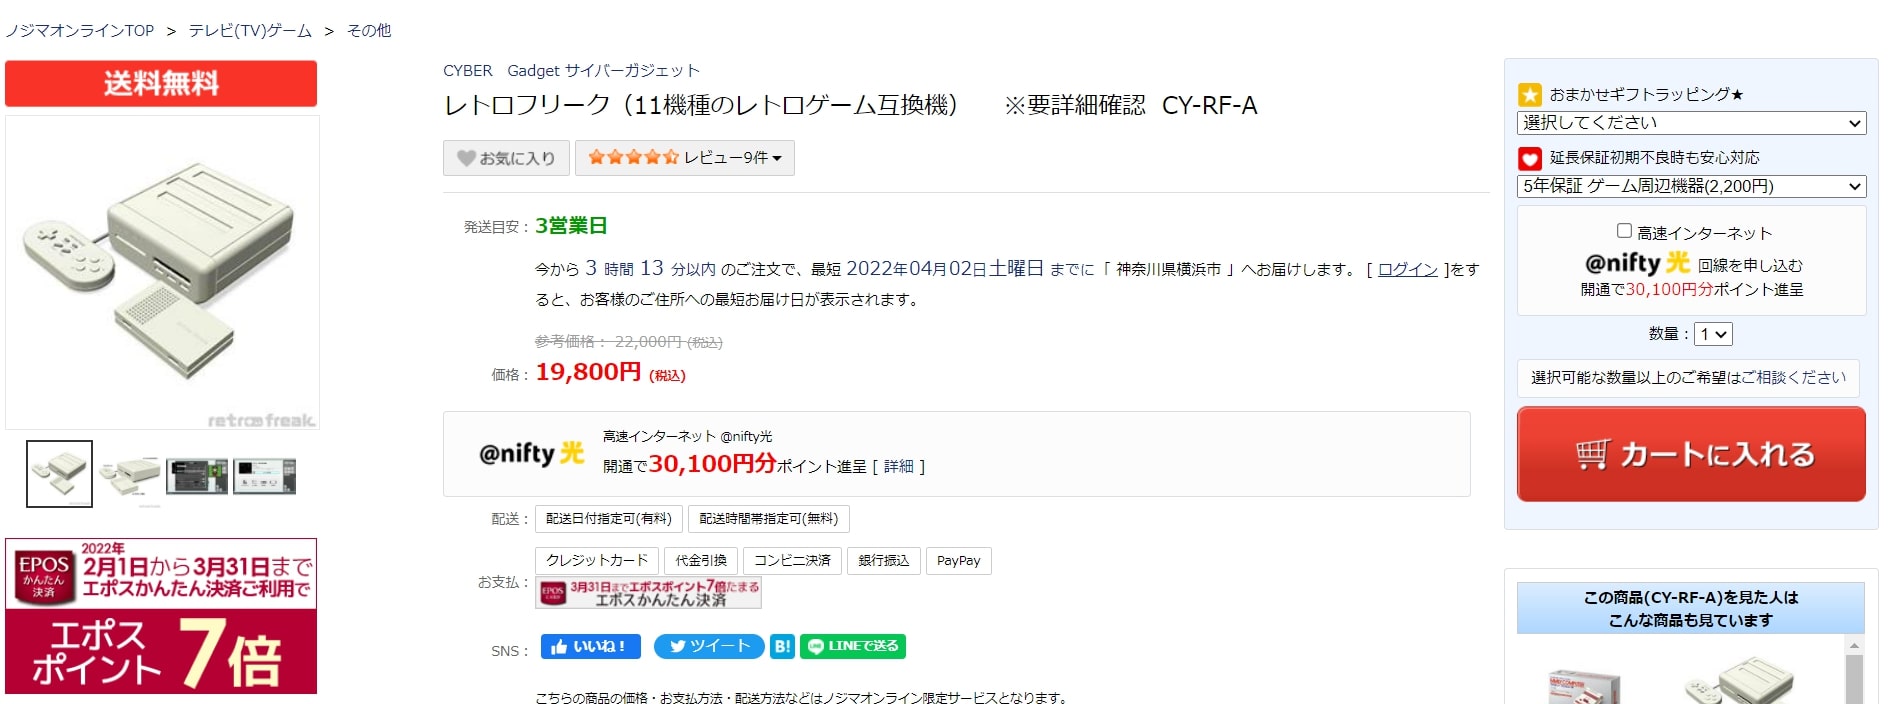This screenshot has width=1888, height=704.
Task: Select the second product thumbnail
Action: tap(129, 474)
